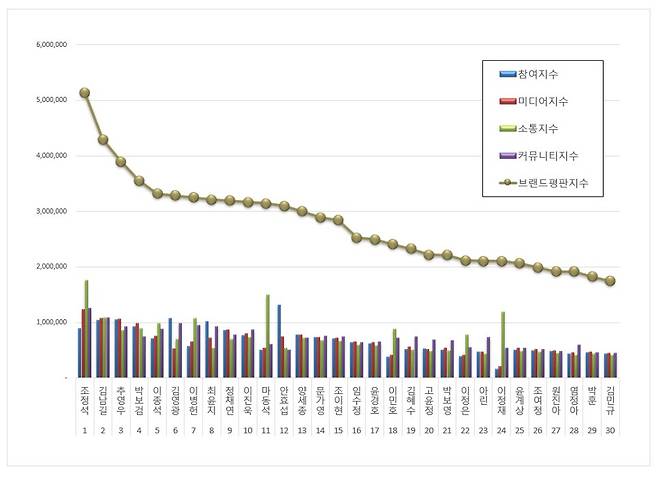Select the last line point for rank 30
658x477 pixels.
pos(610,281)
